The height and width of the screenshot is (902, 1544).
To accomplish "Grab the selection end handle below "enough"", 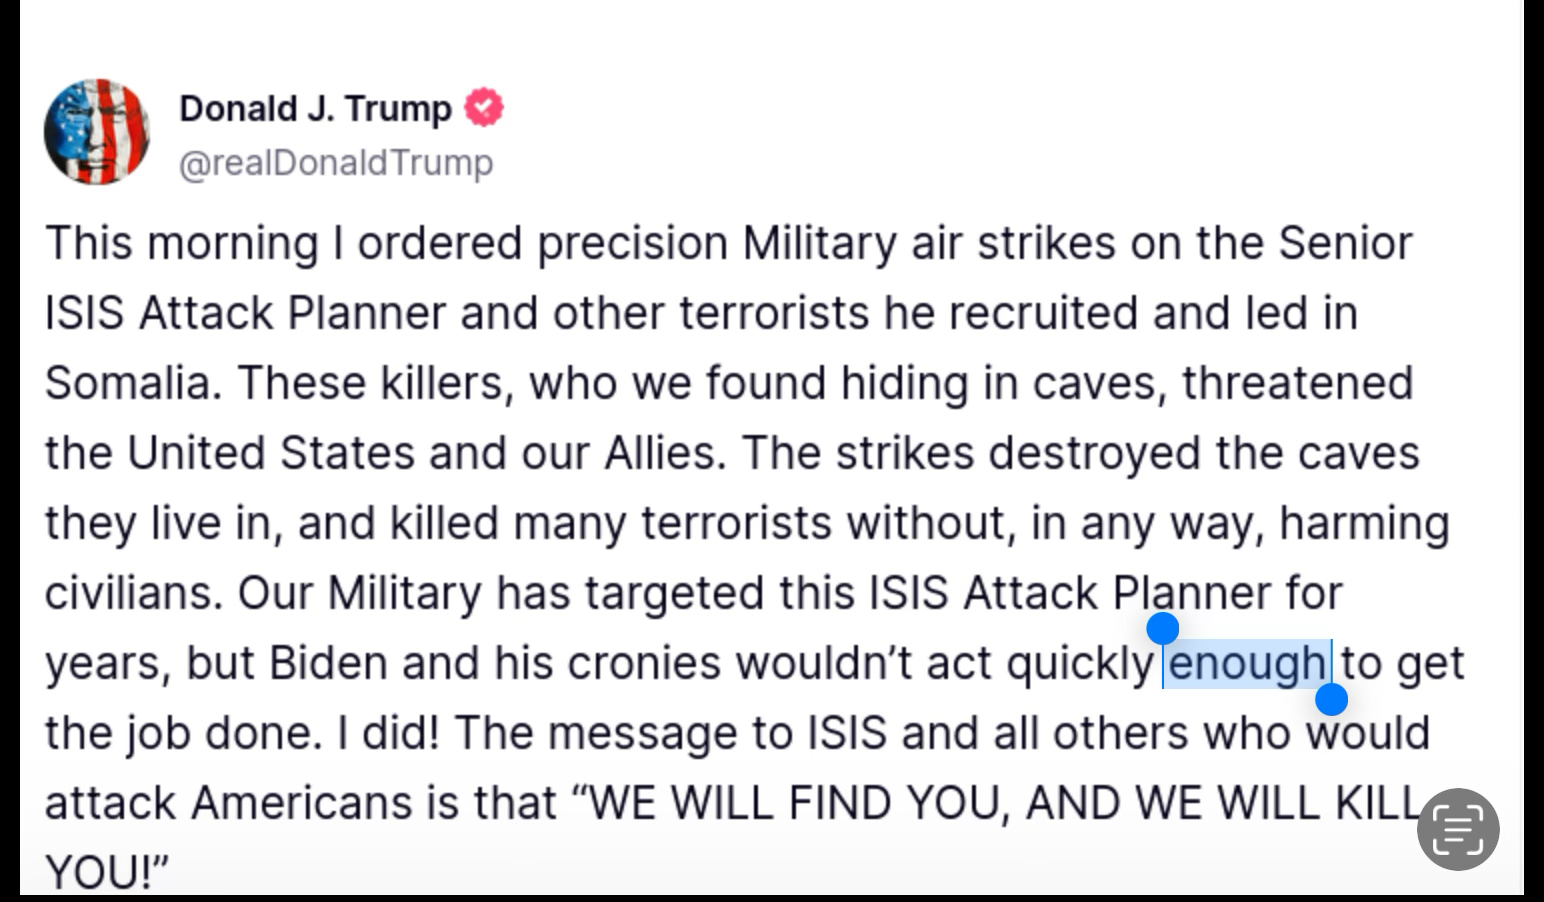I will [x=1331, y=699].
